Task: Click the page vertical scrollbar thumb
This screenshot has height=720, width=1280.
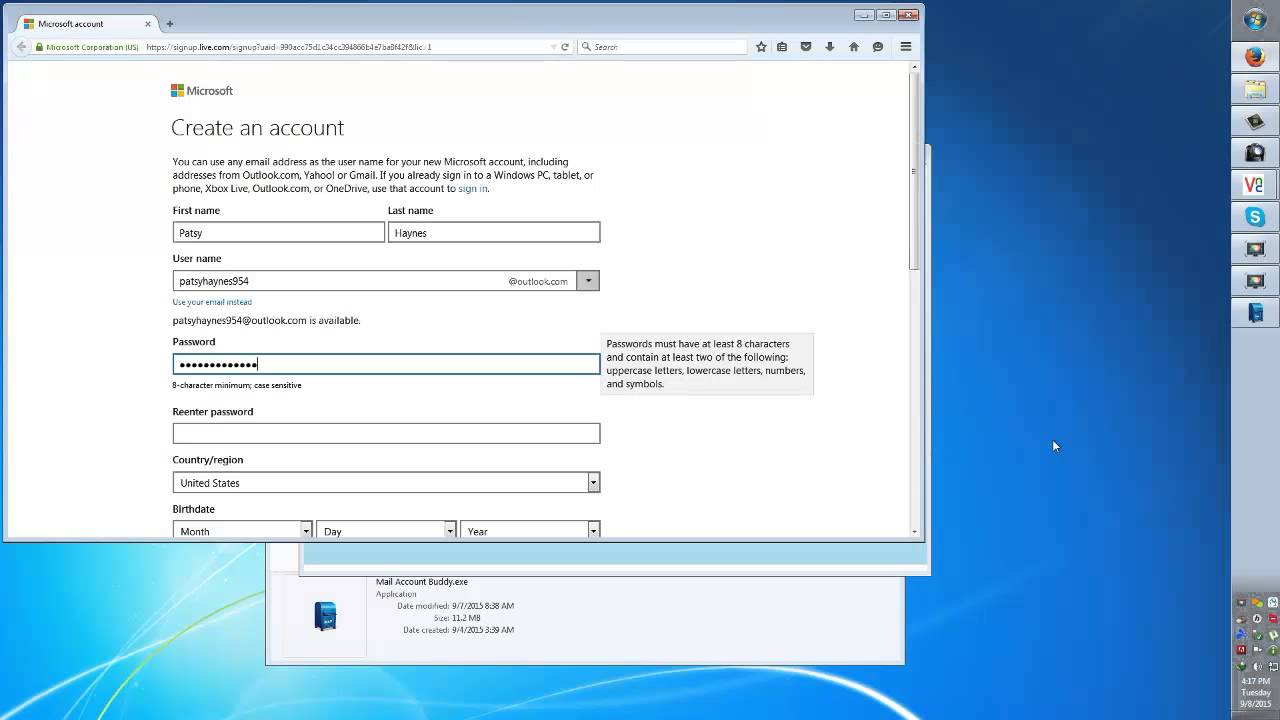Action: (x=914, y=170)
